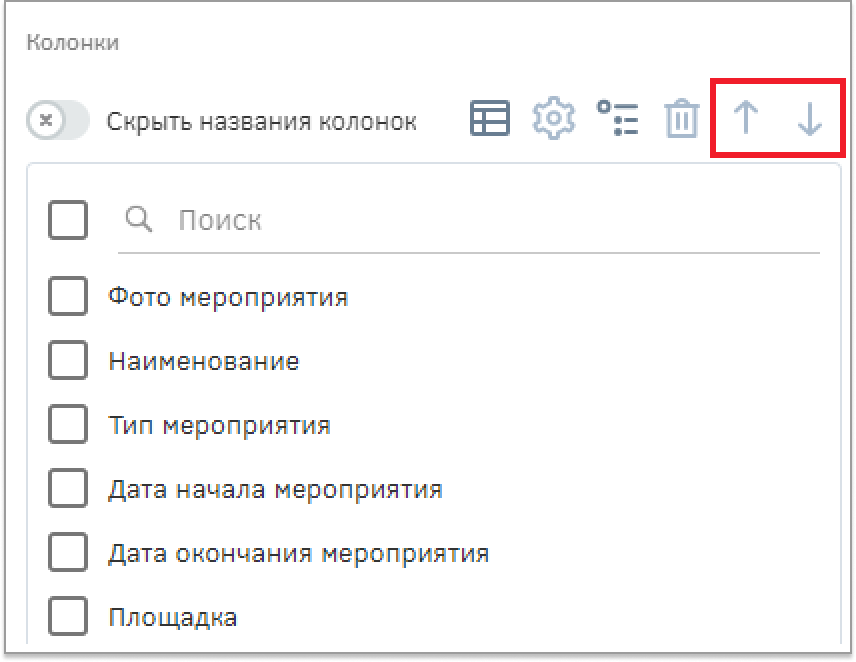The width and height of the screenshot is (856, 662).
Task: Select the Площадка label
Action: click(173, 618)
